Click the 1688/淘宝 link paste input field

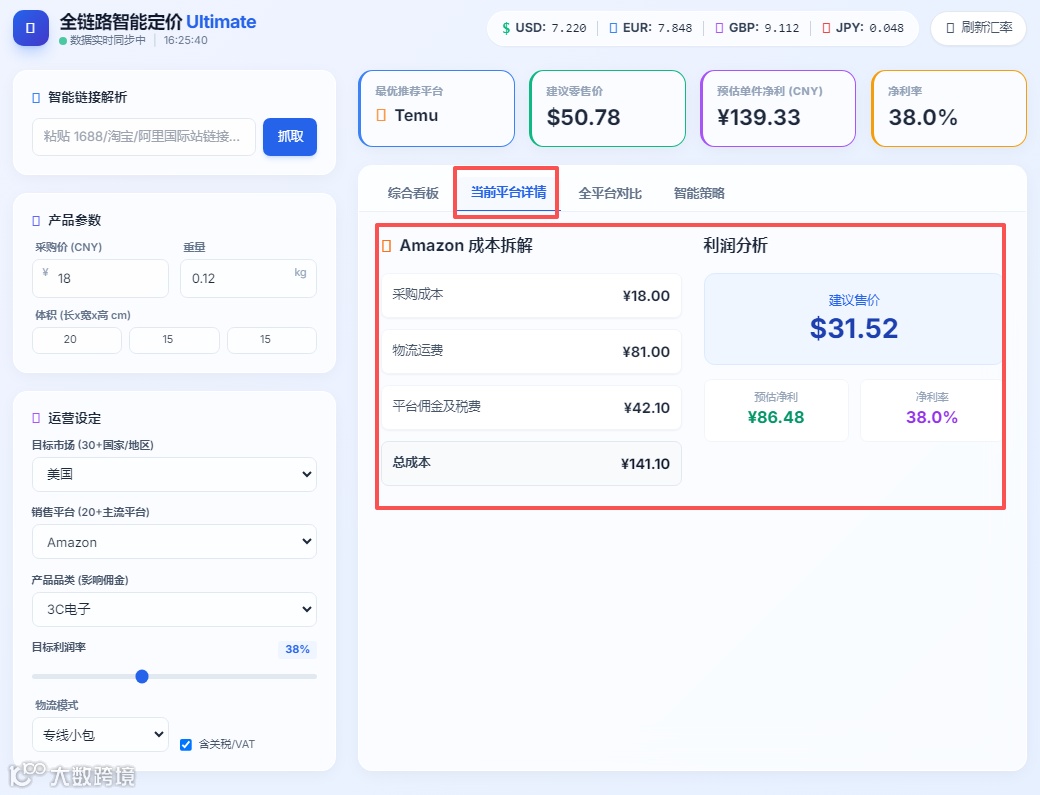coord(144,137)
